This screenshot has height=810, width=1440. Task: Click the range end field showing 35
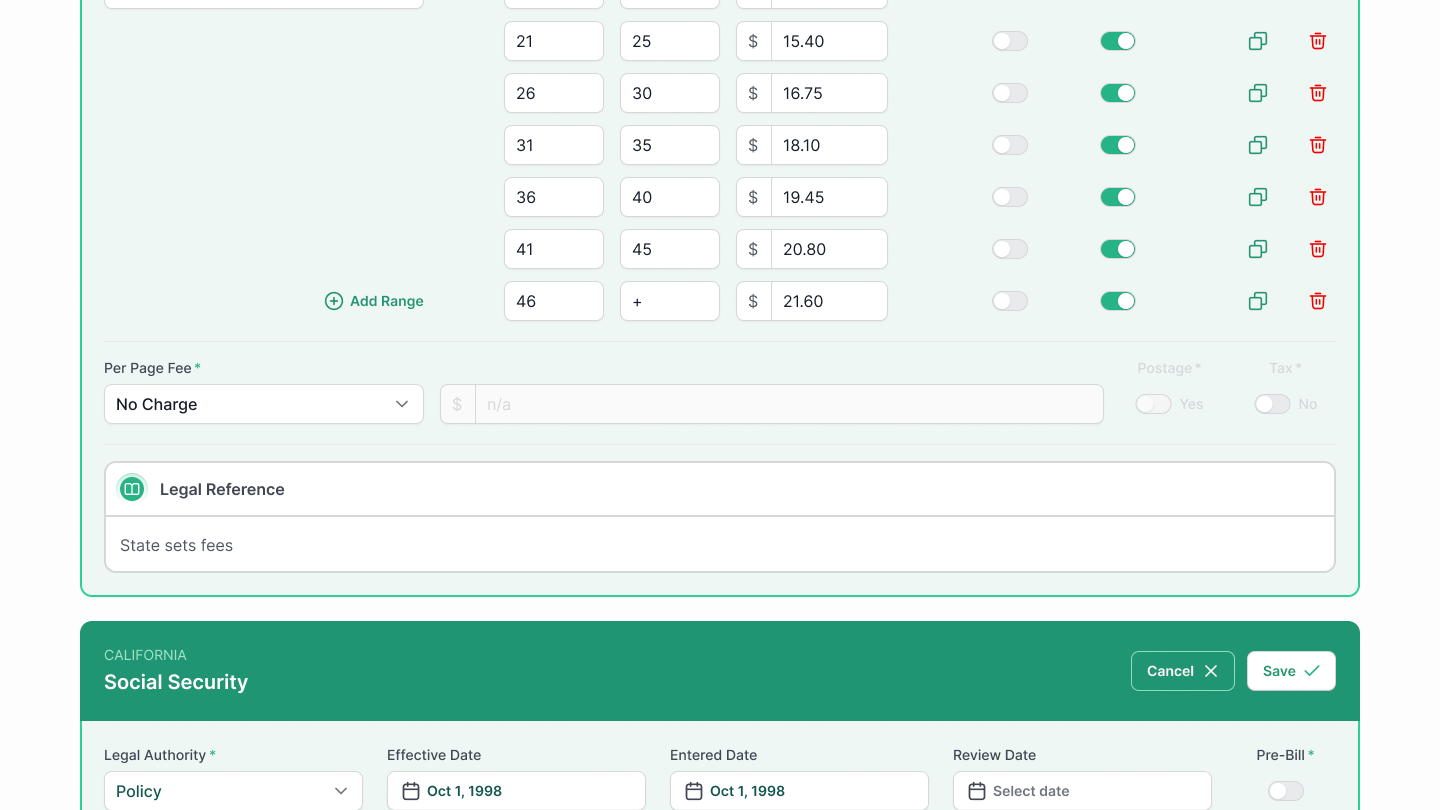[x=670, y=145]
